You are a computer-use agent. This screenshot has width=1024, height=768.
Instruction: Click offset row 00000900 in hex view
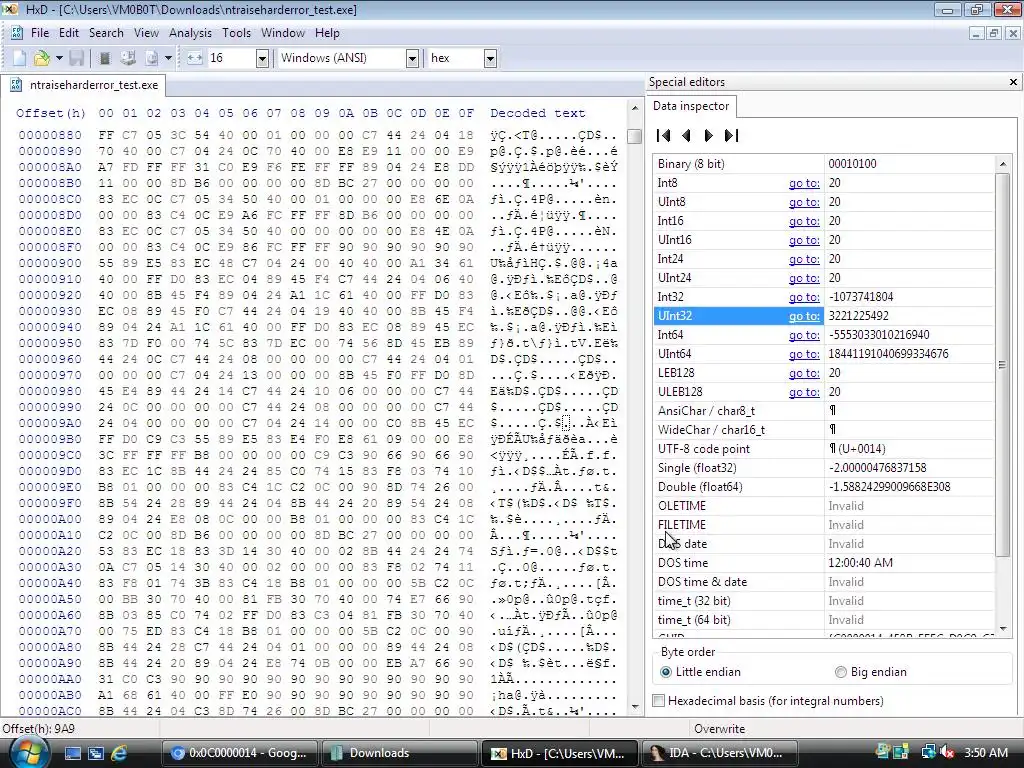click(x=50, y=263)
